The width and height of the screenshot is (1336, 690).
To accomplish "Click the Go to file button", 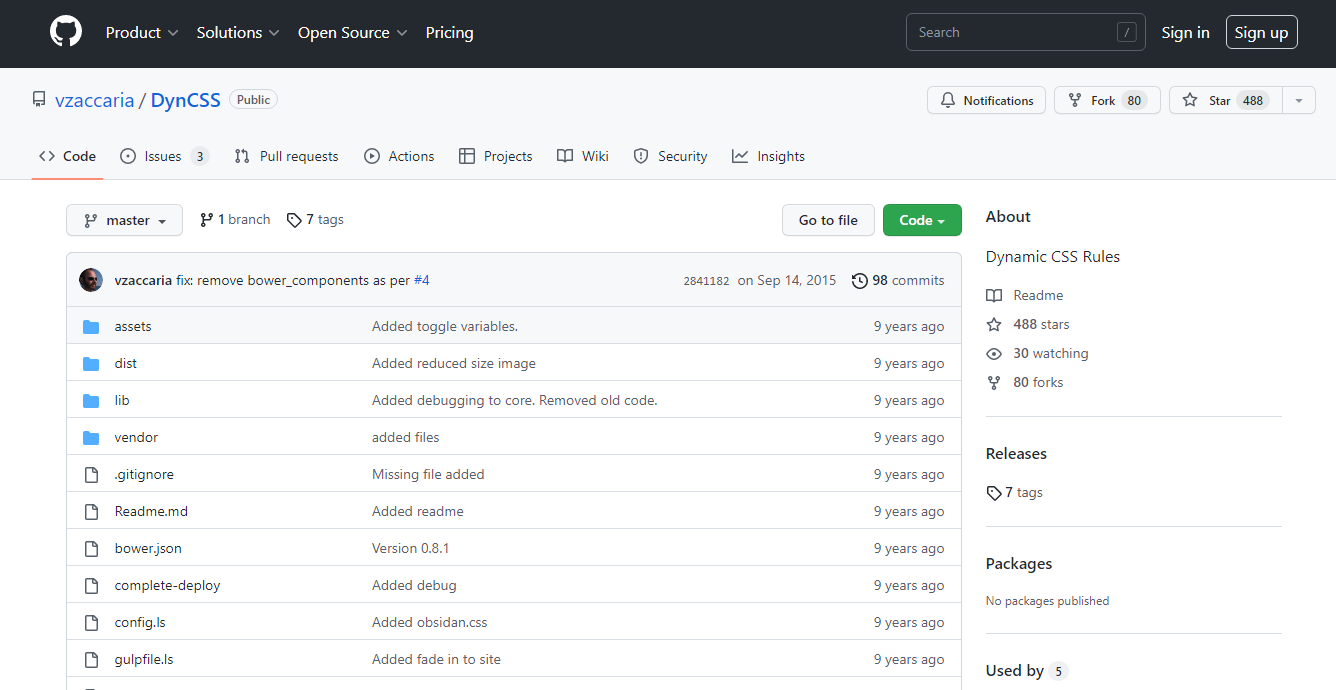I will [x=828, y=219].
